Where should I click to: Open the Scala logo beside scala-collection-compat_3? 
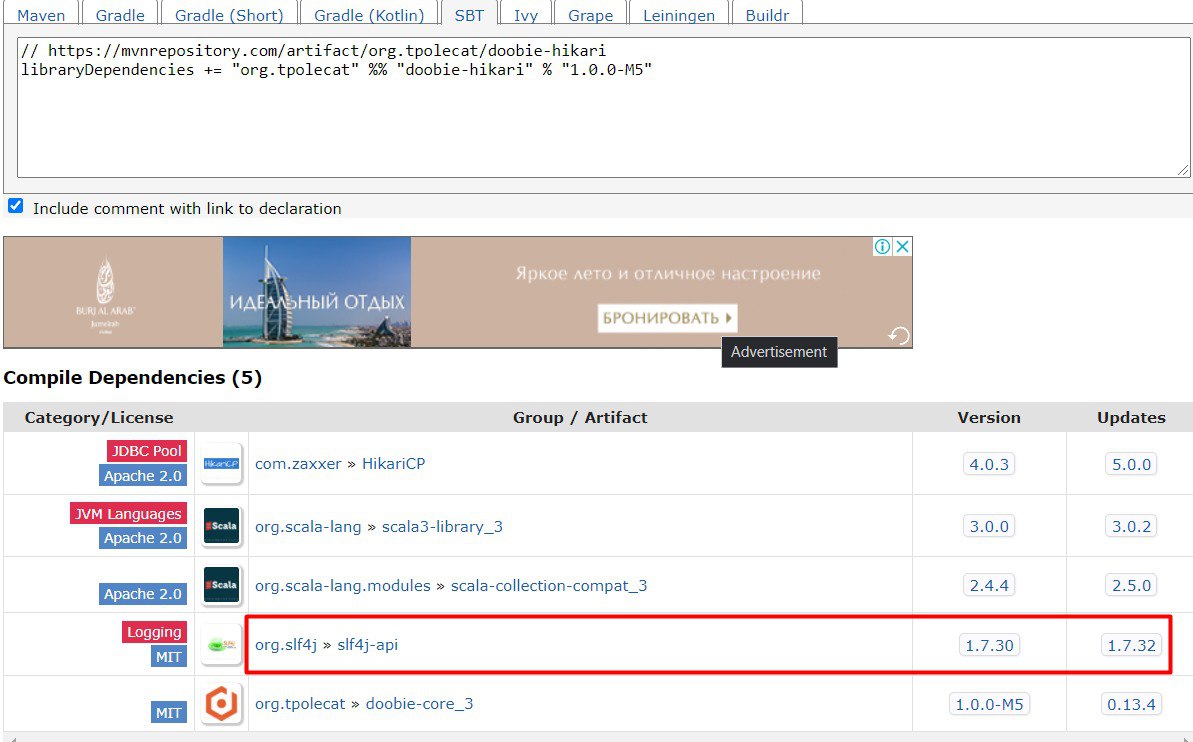[221, 584]
